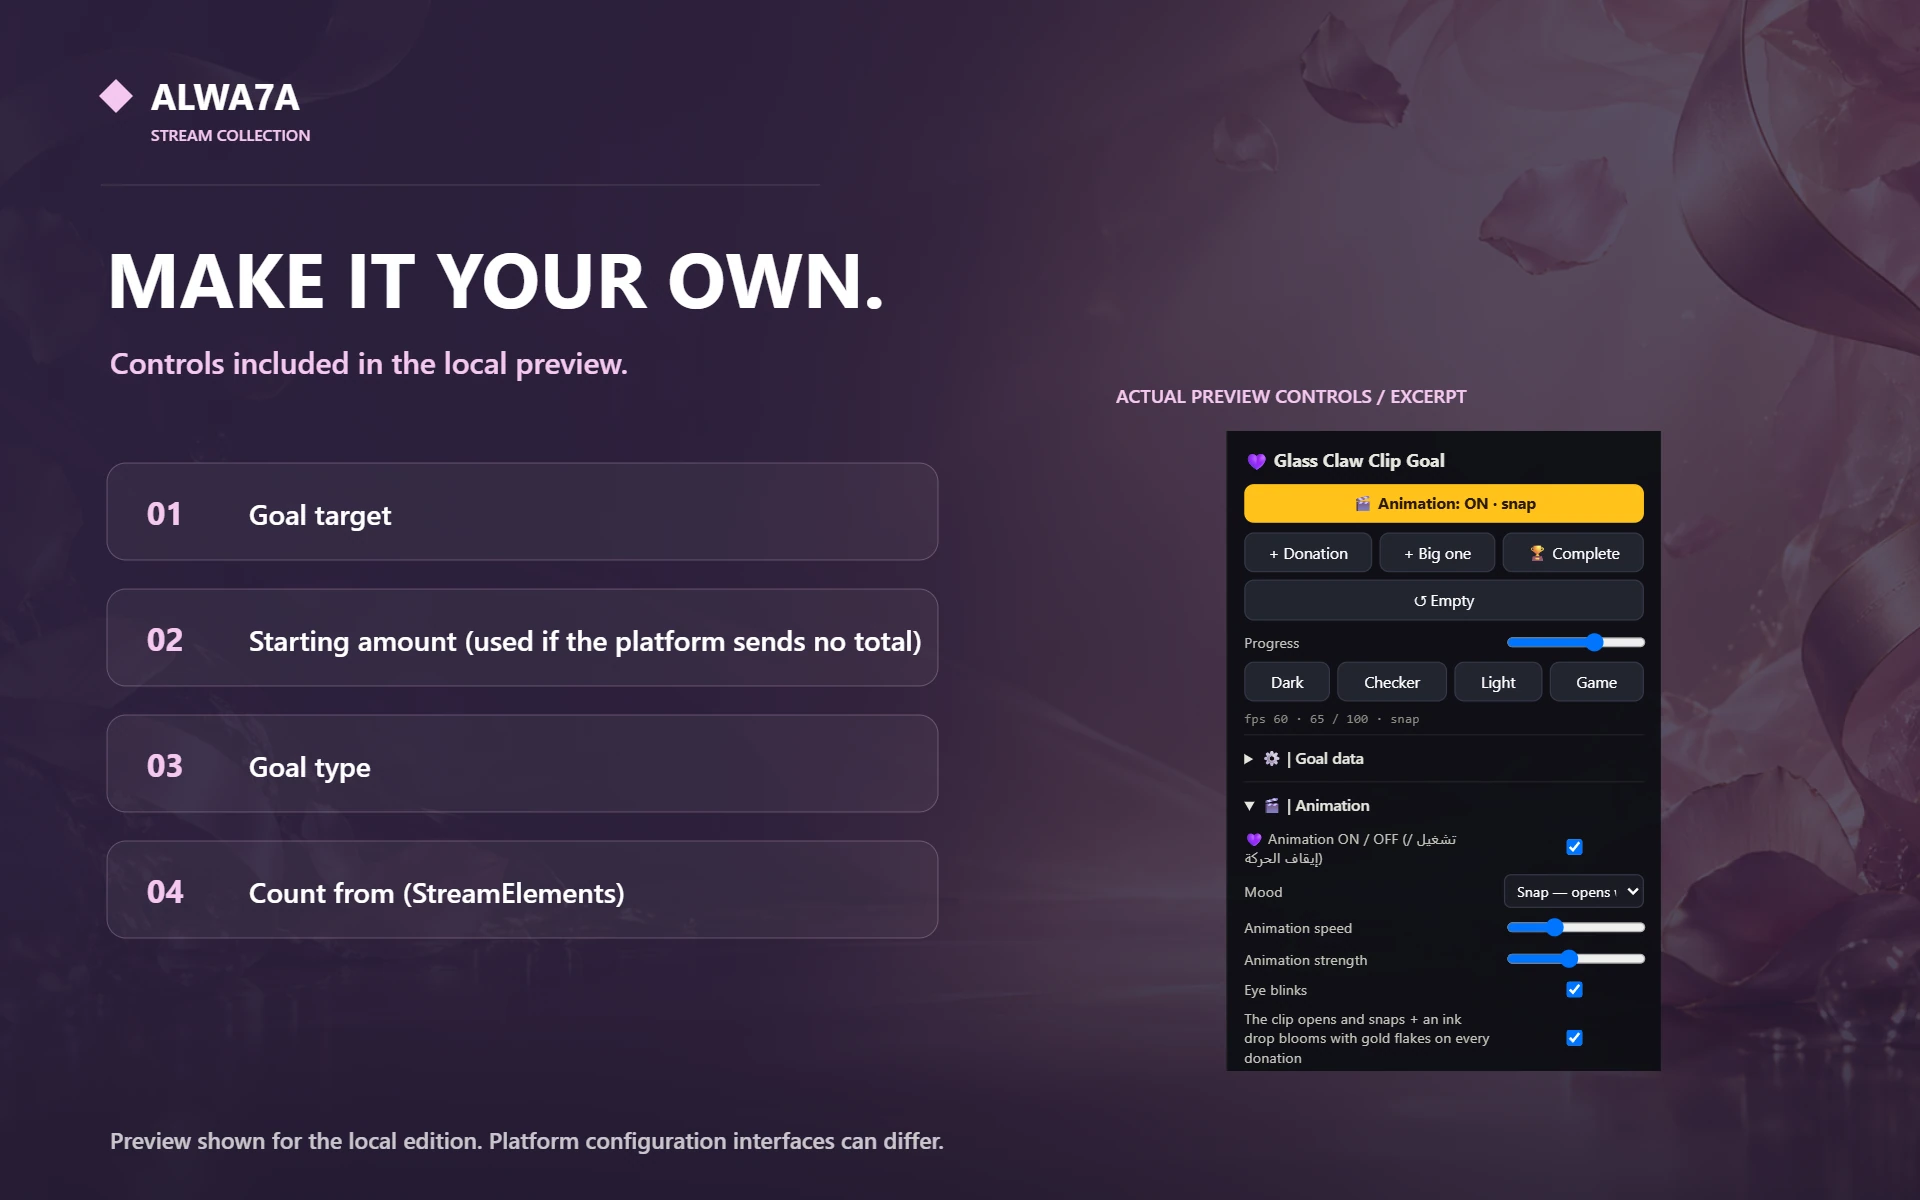Image resolution: width=1920 pixels, height=1200 pixels.
Task: Click the purple heart icon beside Glass Claw Clip Goal
Action: 1256,461
